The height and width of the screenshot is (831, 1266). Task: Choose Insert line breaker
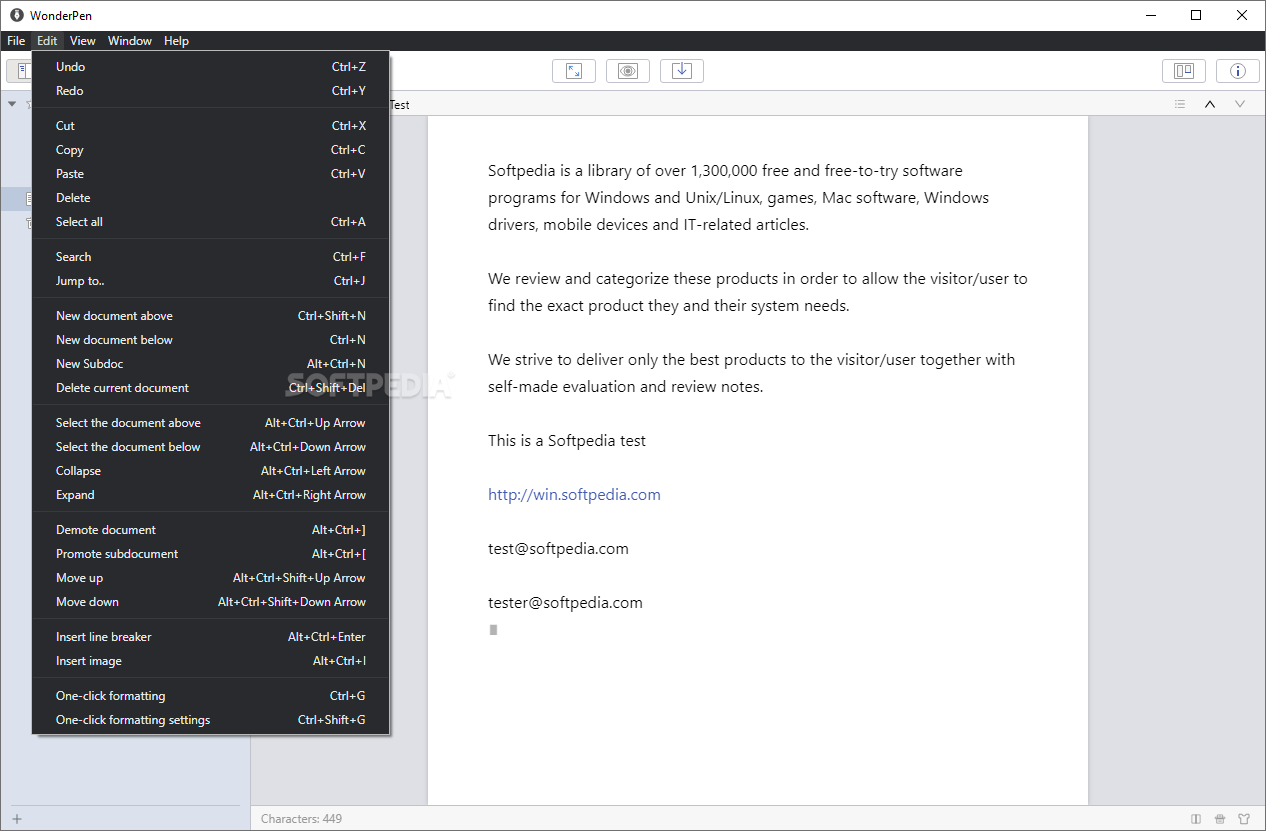coord(211,637)
